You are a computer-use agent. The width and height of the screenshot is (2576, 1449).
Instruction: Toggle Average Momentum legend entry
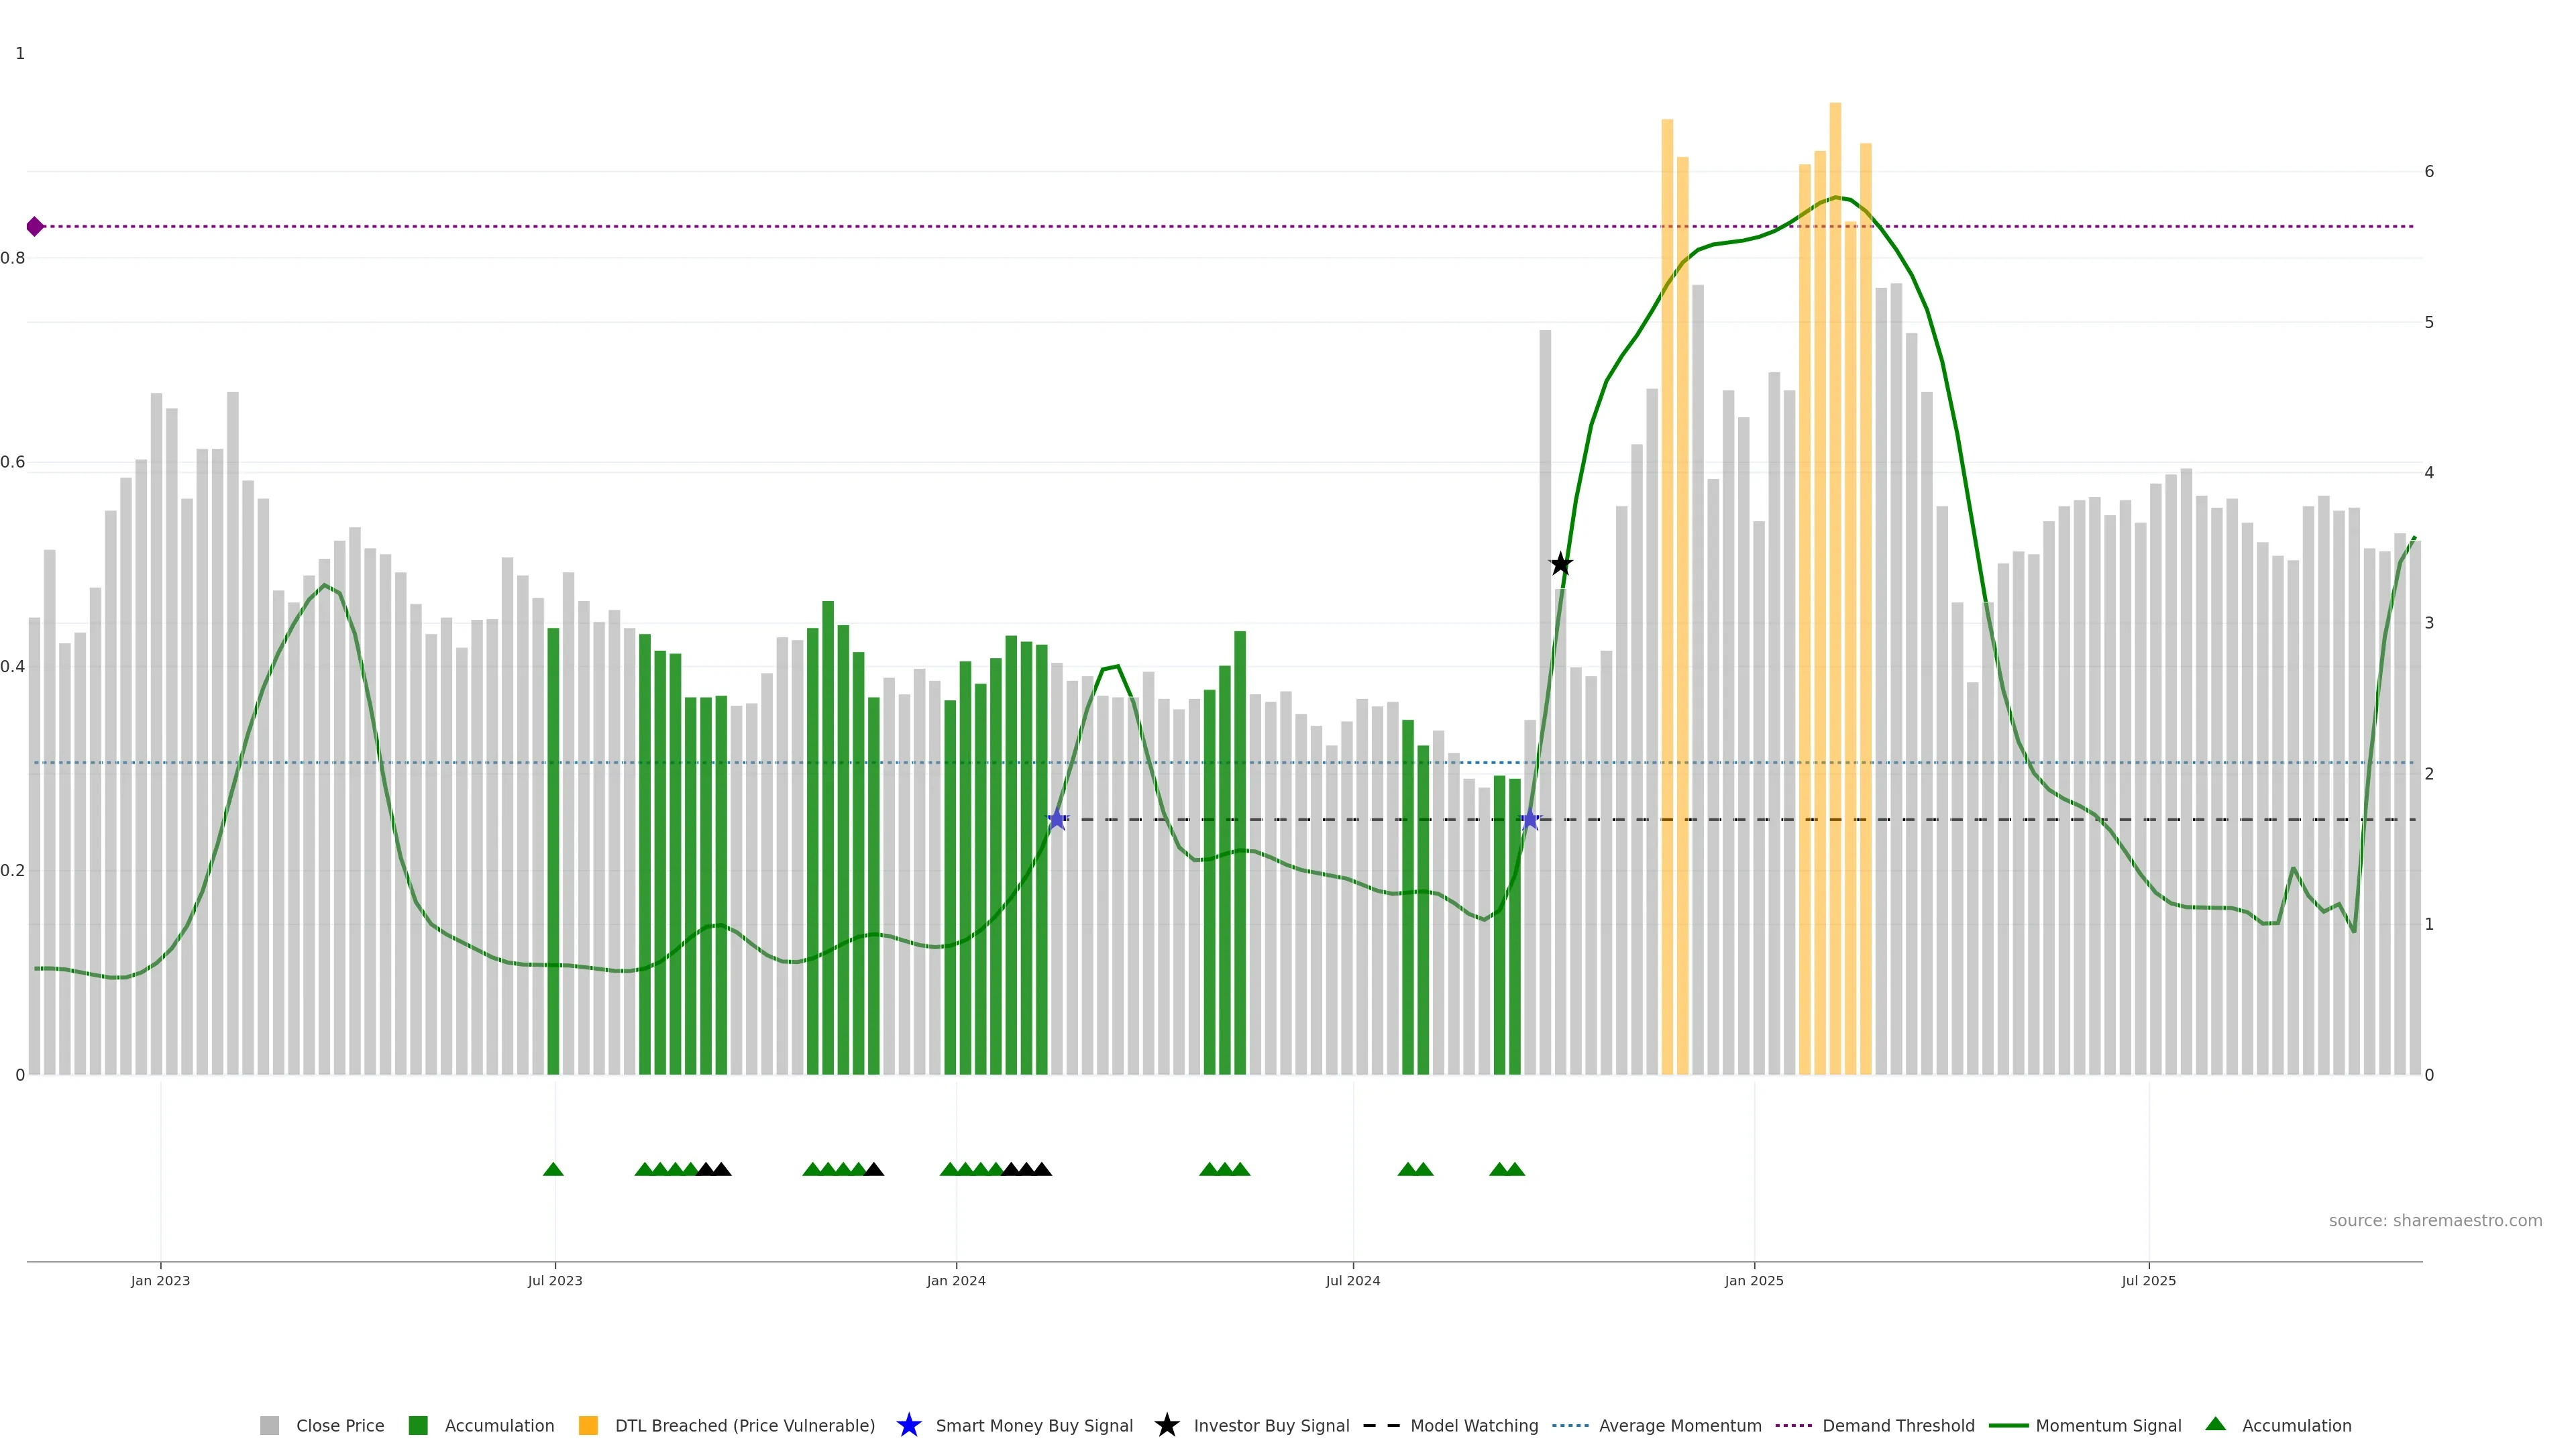click(1680, 1425)
